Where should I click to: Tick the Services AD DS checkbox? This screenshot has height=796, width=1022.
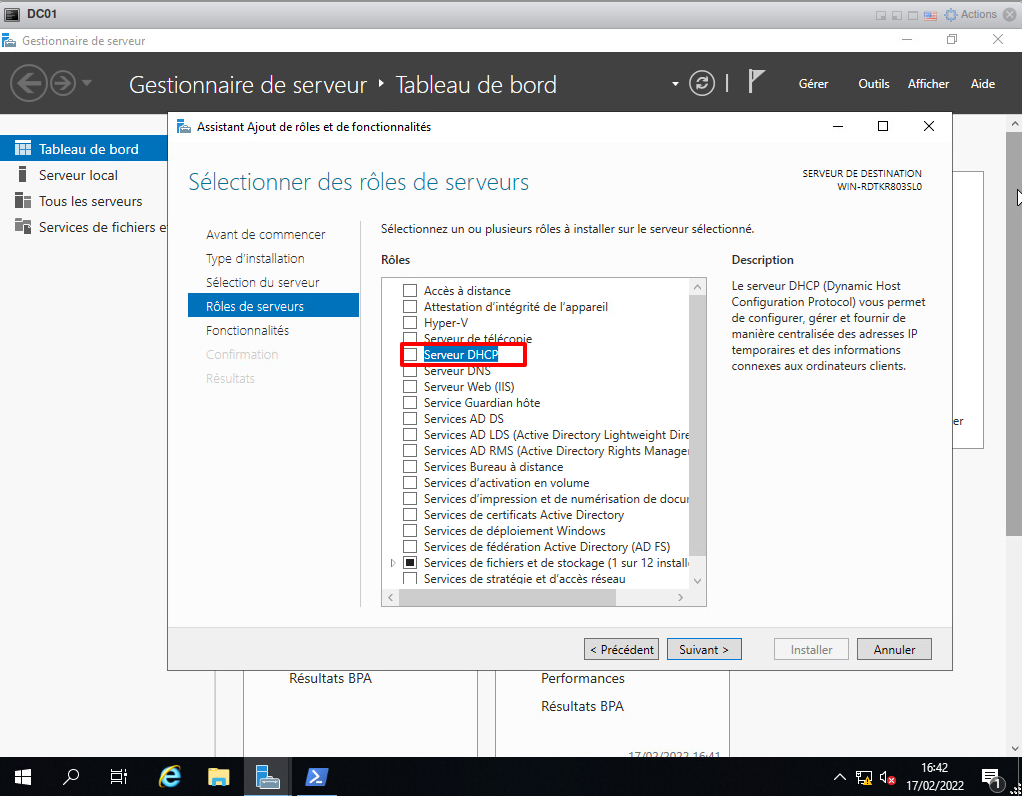click(x=410, y=419)
